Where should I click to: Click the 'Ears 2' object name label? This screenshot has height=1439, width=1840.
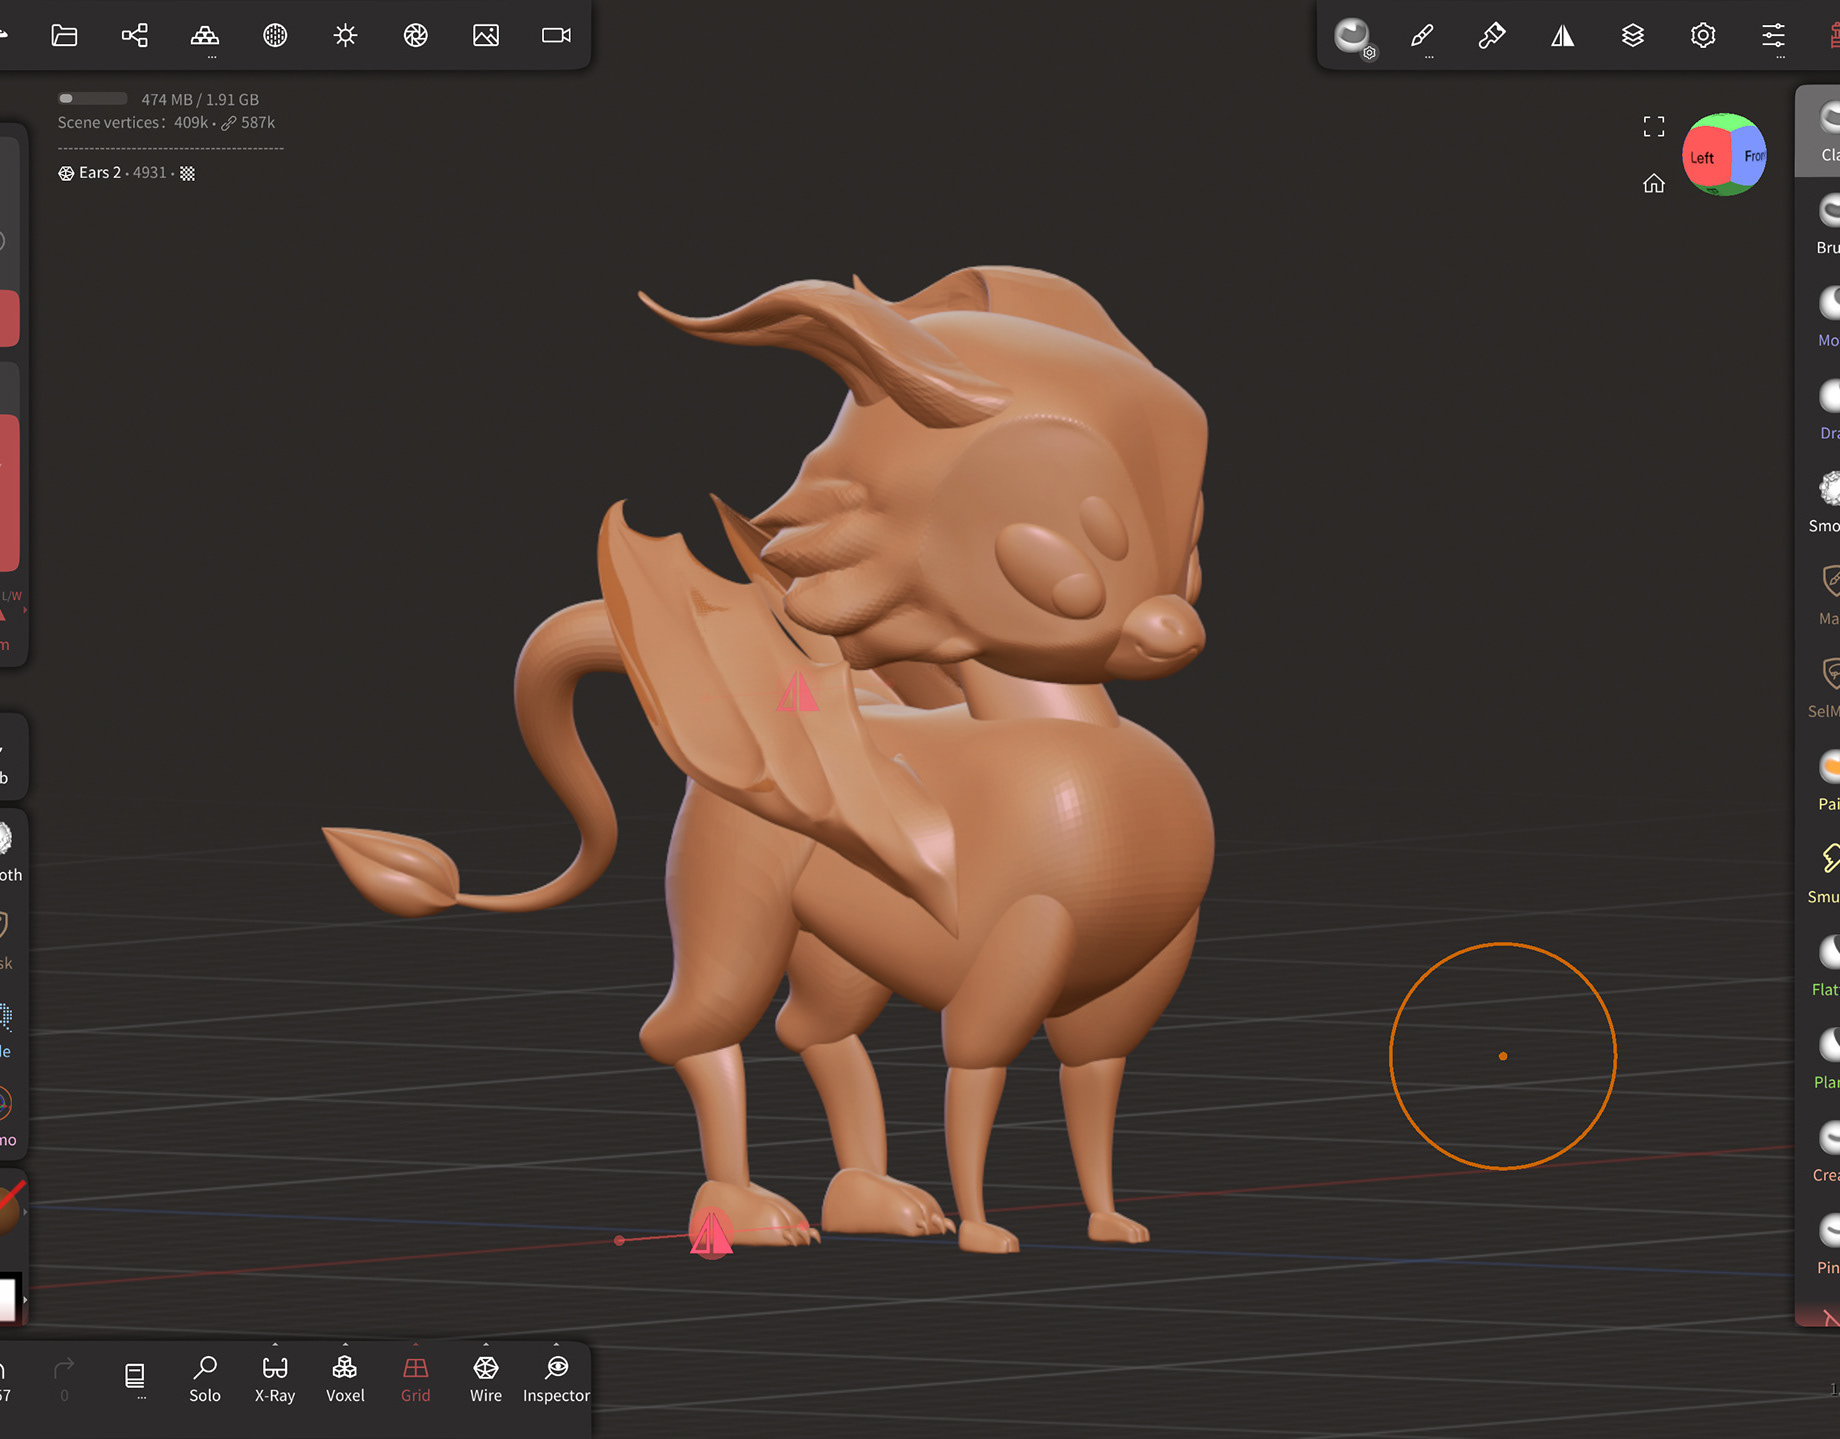tap(99, 173)
